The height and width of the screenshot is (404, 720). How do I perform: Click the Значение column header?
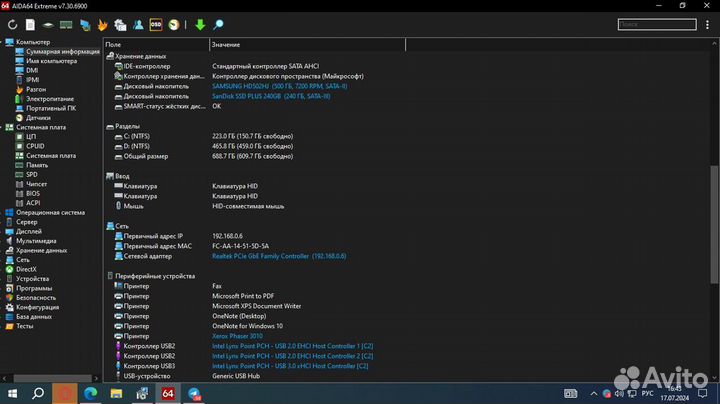click(227, 45)
